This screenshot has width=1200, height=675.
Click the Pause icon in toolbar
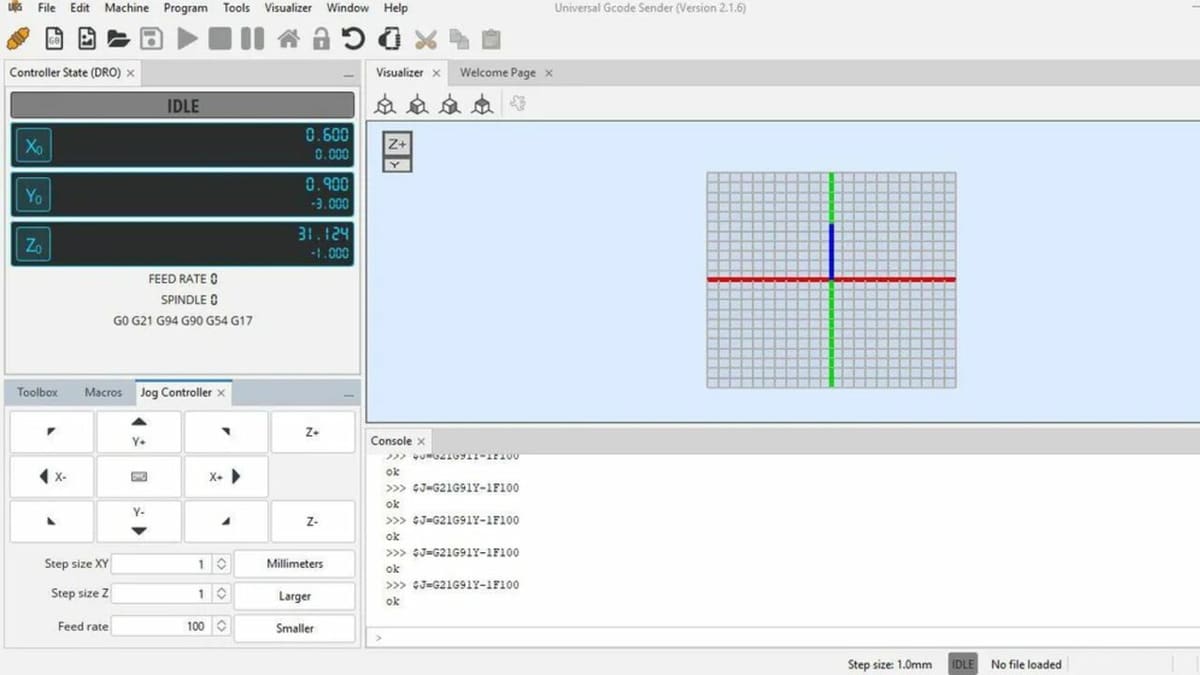253,39
